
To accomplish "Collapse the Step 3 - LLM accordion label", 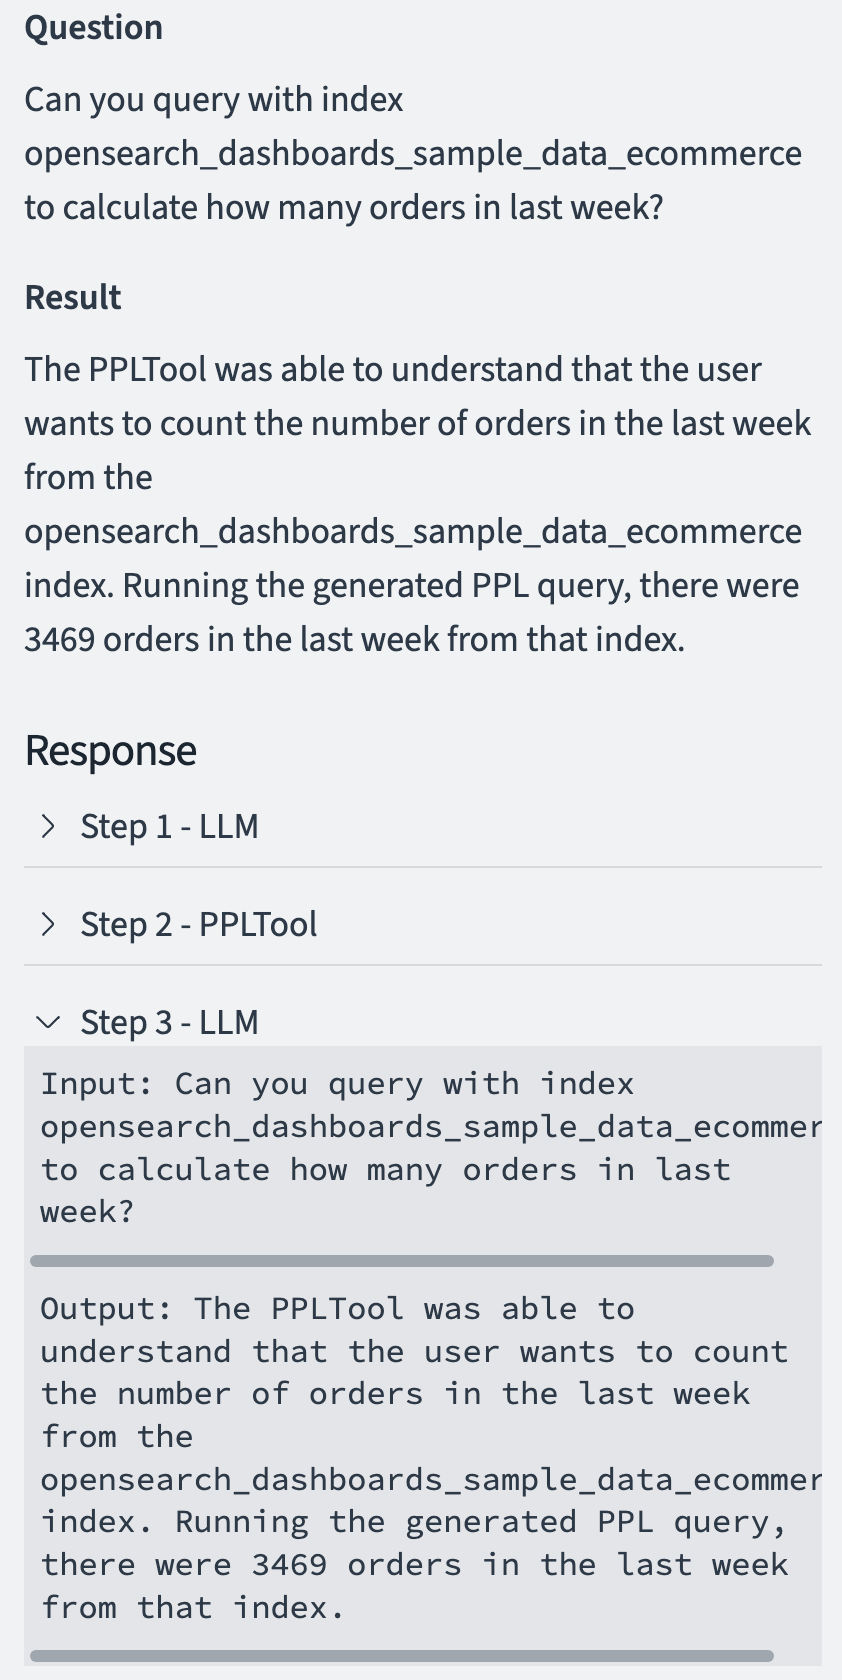I will pos(170,1022).
